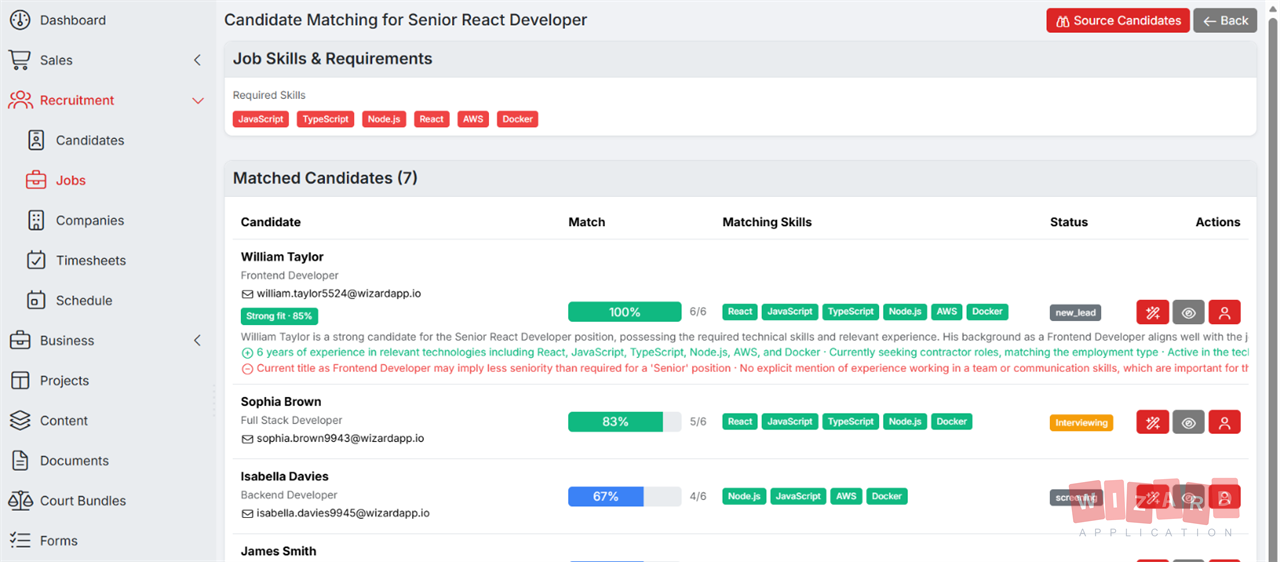Image resolution: width=1280 pixels, height=562 pixels.
Task: Click the Source Candidates button
Action: (1118, 20)
